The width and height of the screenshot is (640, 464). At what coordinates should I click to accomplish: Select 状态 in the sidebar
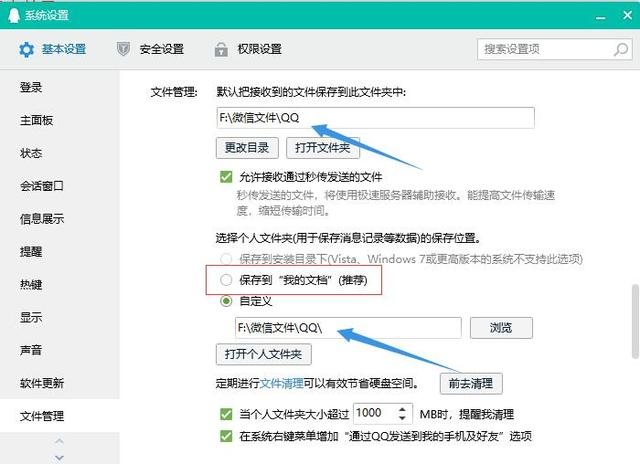pyautogui.click(x=31, y=153)
